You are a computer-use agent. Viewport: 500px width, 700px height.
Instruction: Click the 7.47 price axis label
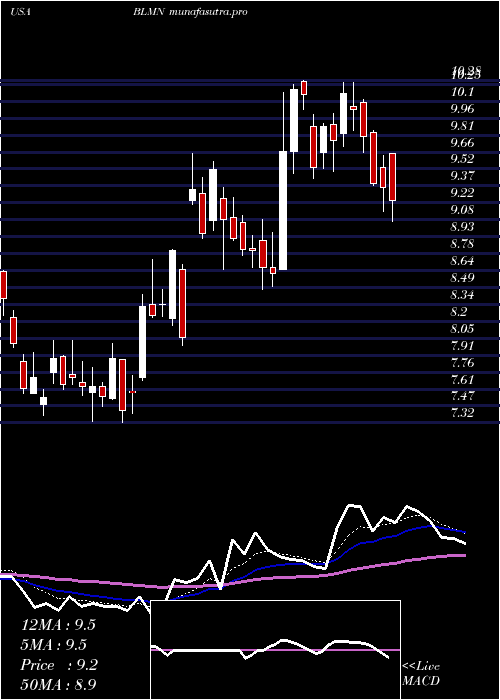coord(464,396)
